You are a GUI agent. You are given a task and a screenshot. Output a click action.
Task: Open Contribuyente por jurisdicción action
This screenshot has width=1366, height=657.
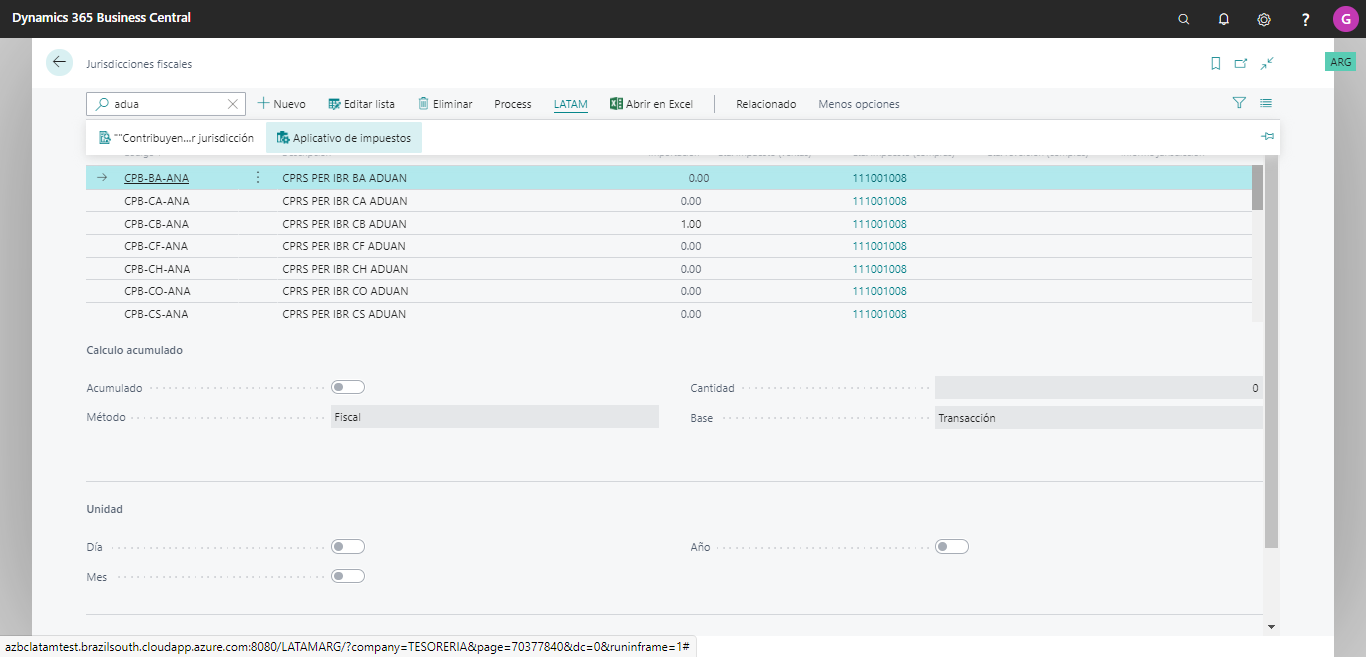[x=176, y=138]
